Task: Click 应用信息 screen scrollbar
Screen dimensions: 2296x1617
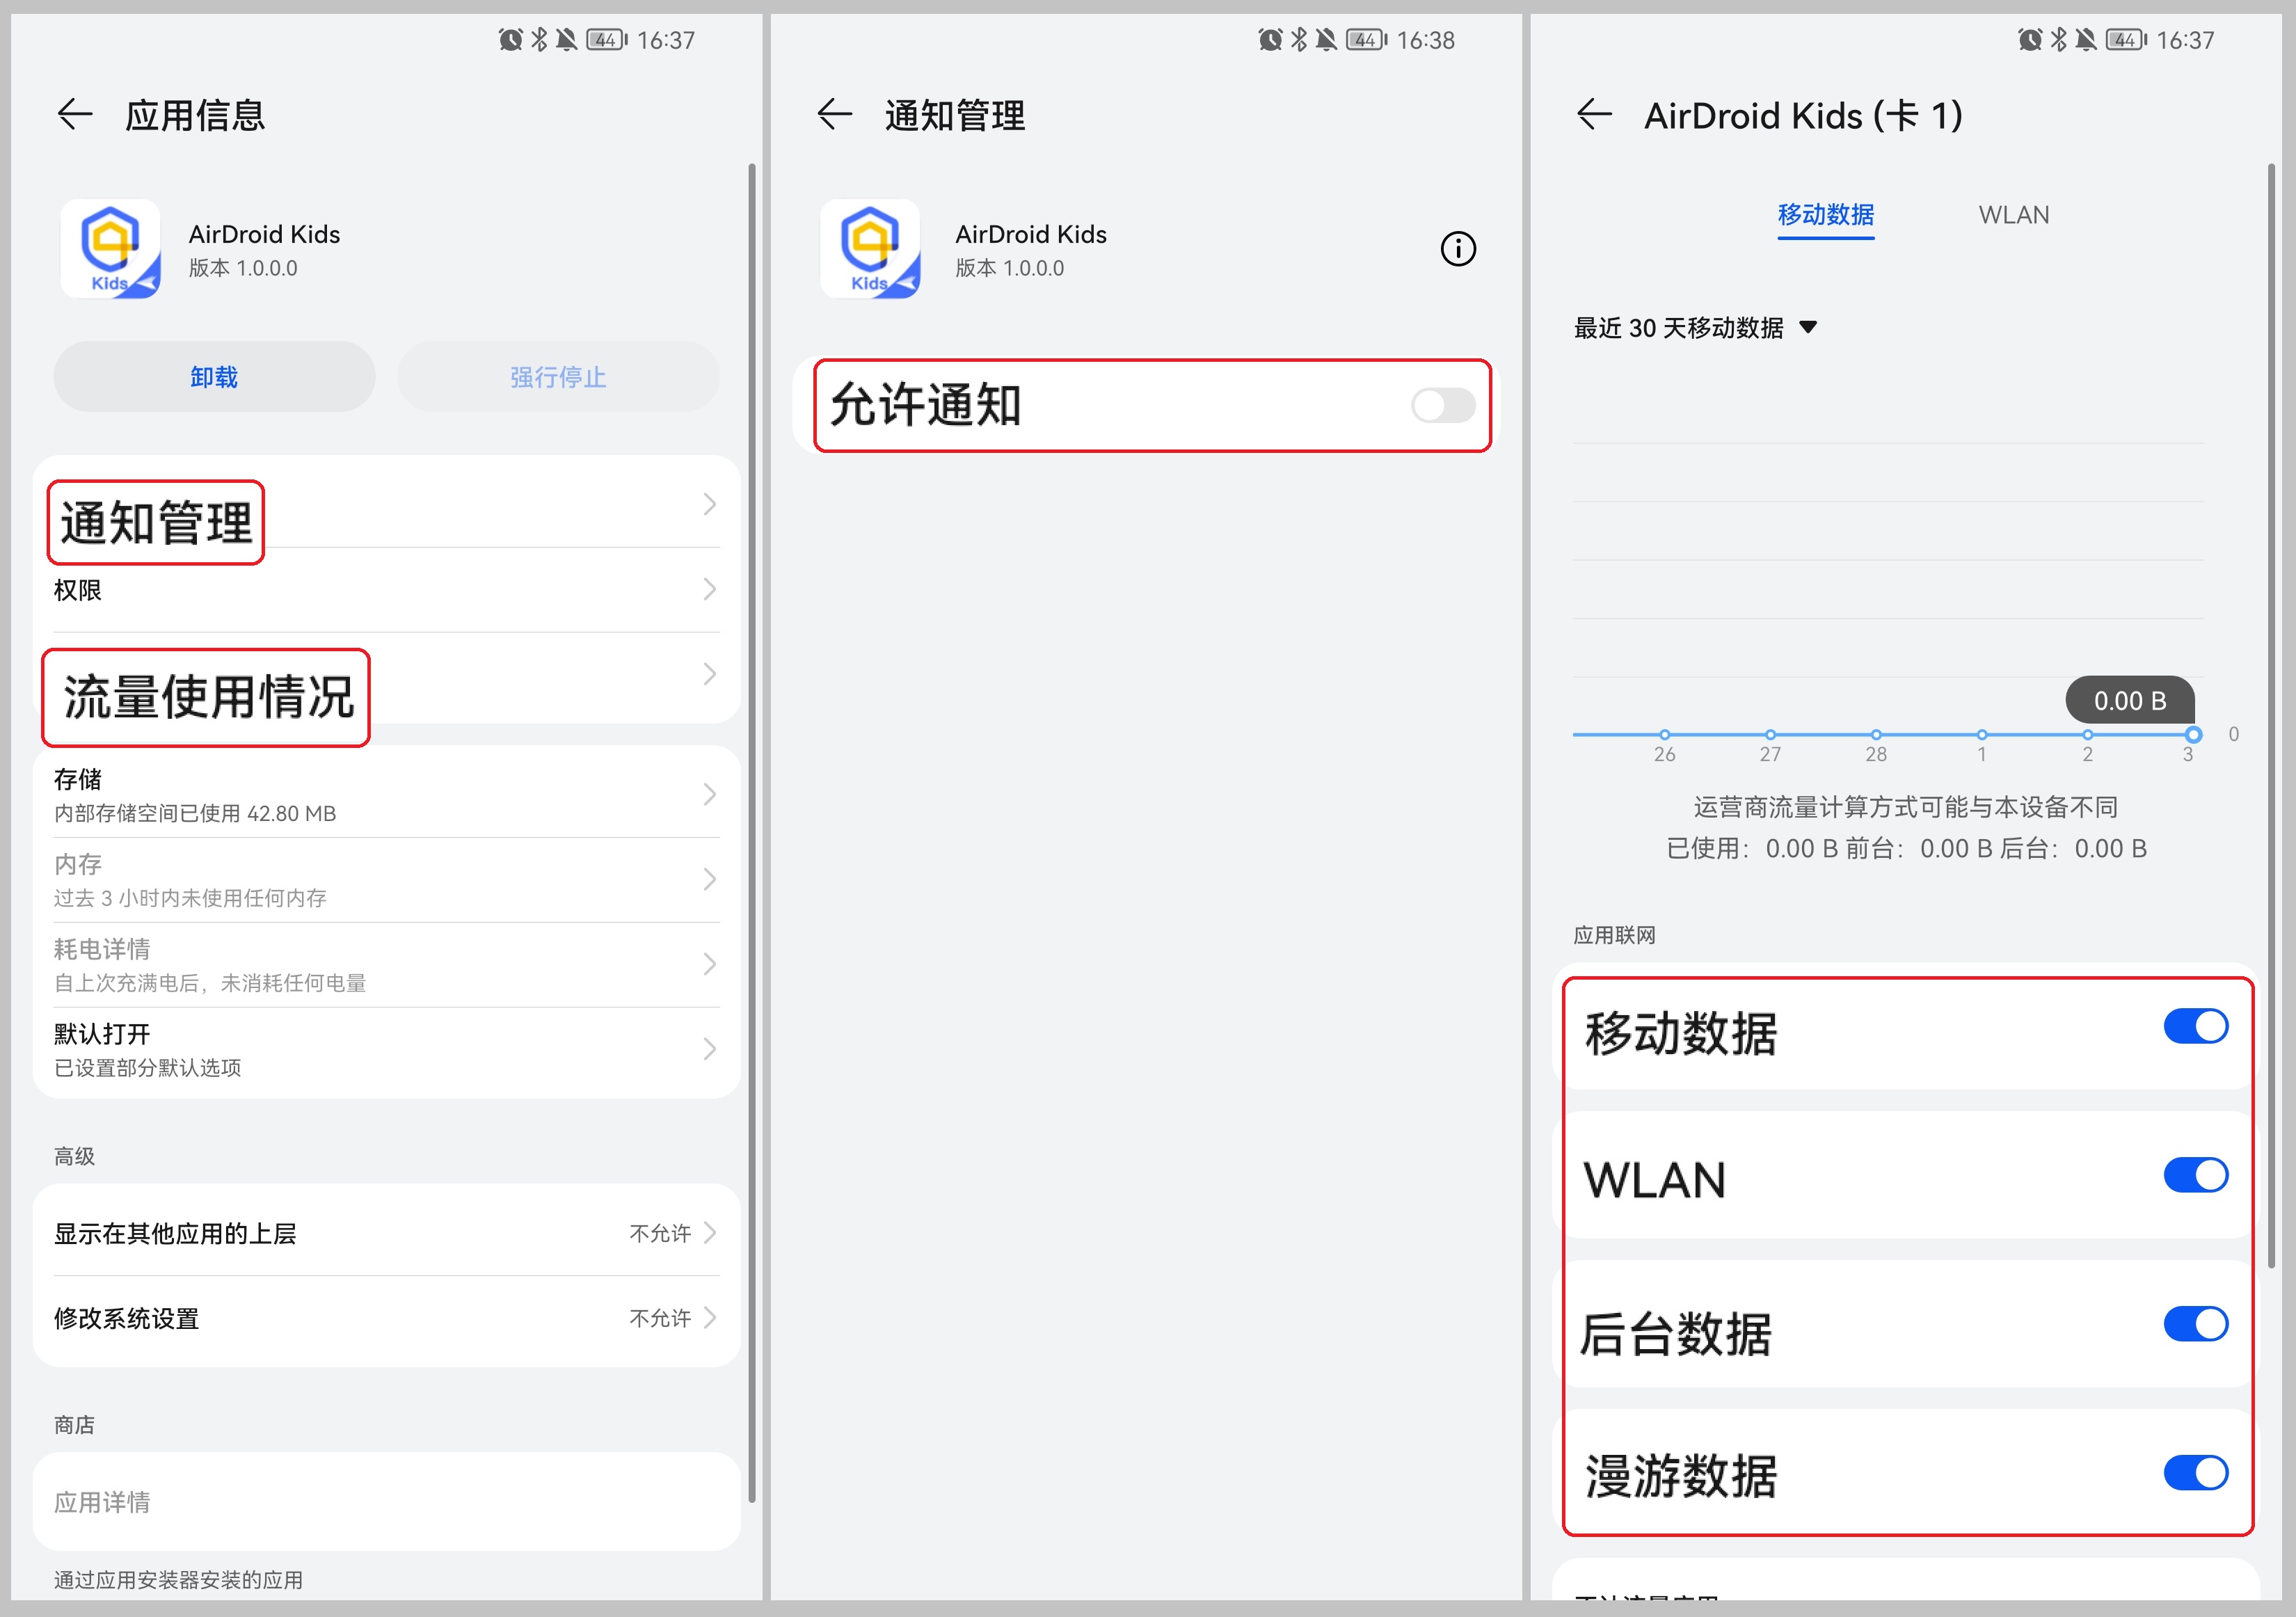Action: tap(751, 832)
